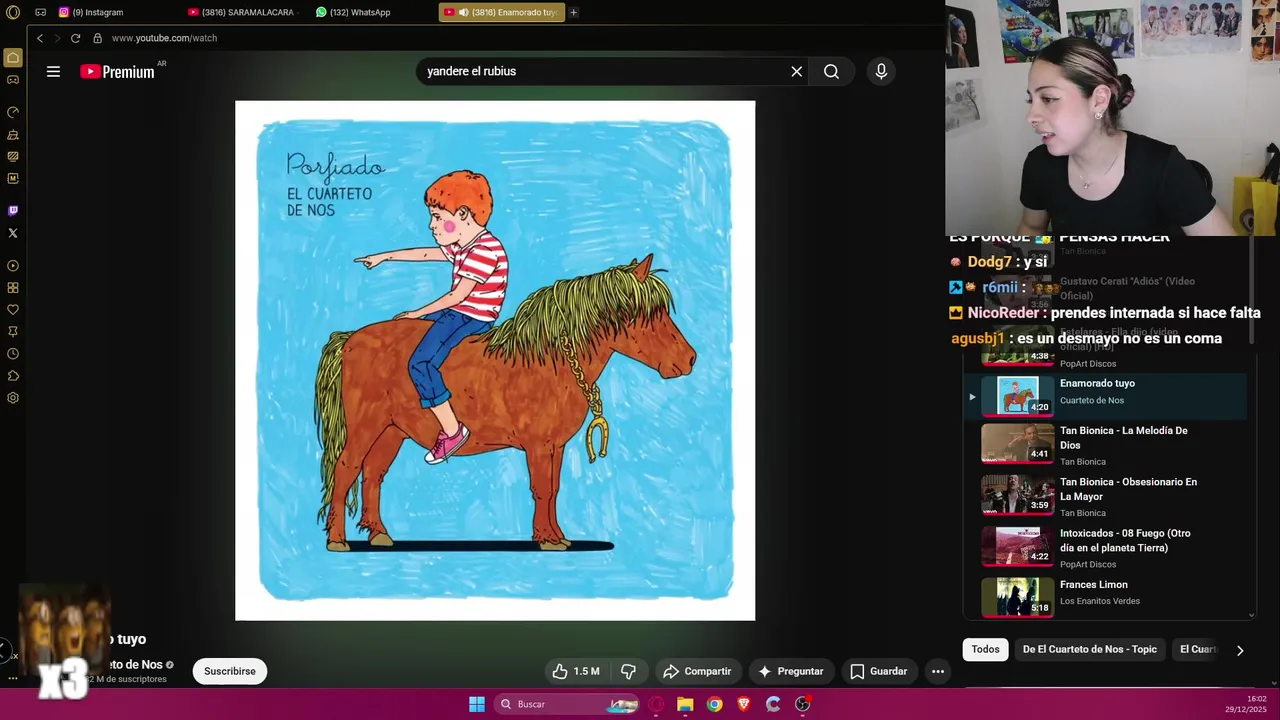Open new tab with plus button
The height and width of the screenshot is (720, 1280).
click(x=573, y=12)
